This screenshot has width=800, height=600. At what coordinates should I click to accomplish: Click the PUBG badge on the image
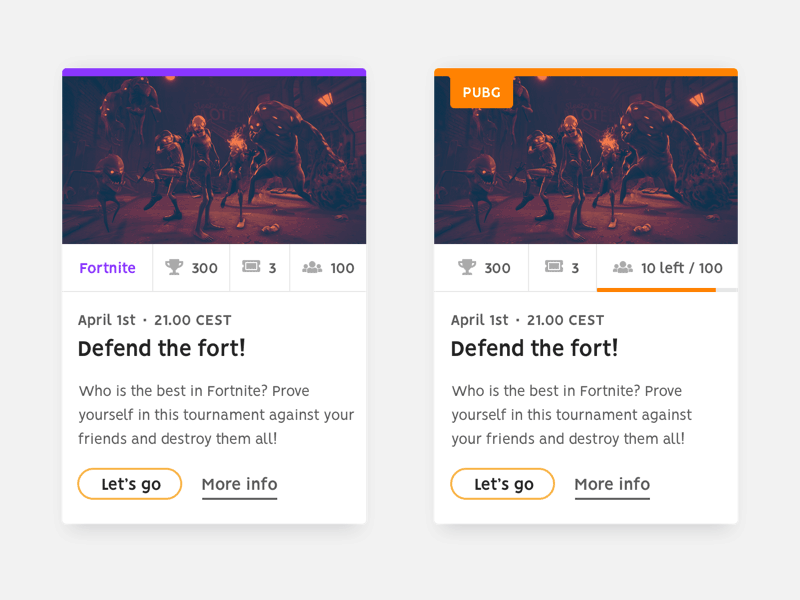tap(480, 91)
